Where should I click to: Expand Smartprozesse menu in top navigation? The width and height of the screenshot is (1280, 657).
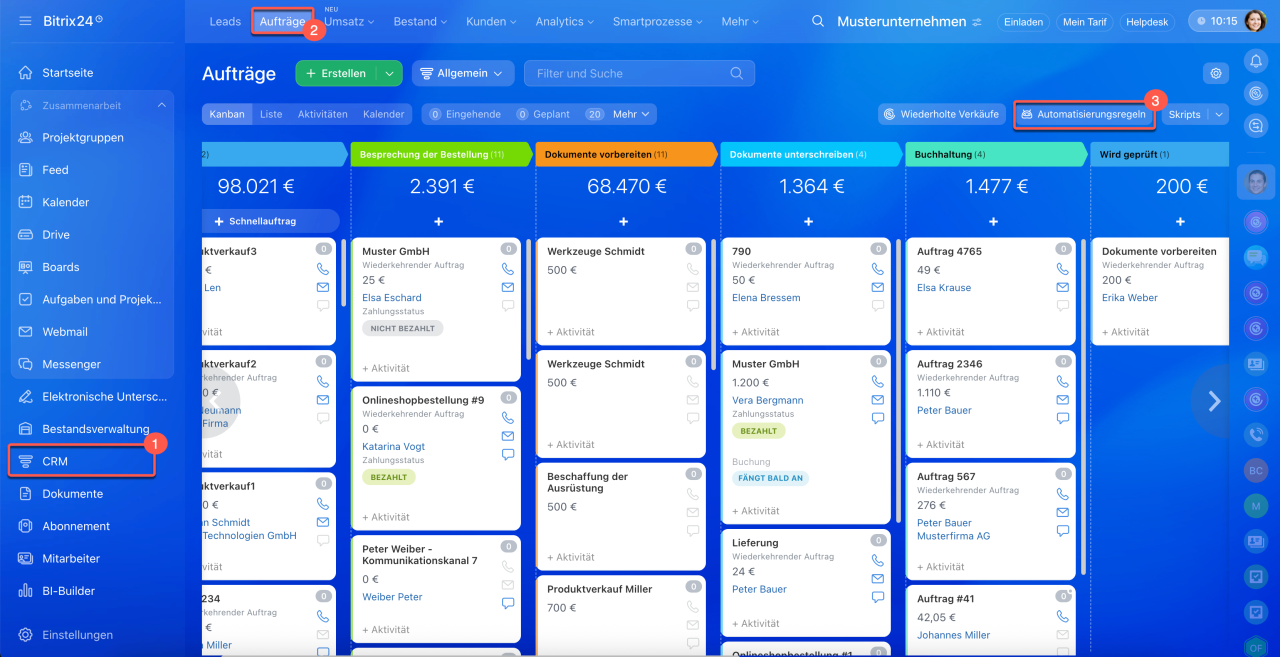pyautogui.click(x=657, y=22)
